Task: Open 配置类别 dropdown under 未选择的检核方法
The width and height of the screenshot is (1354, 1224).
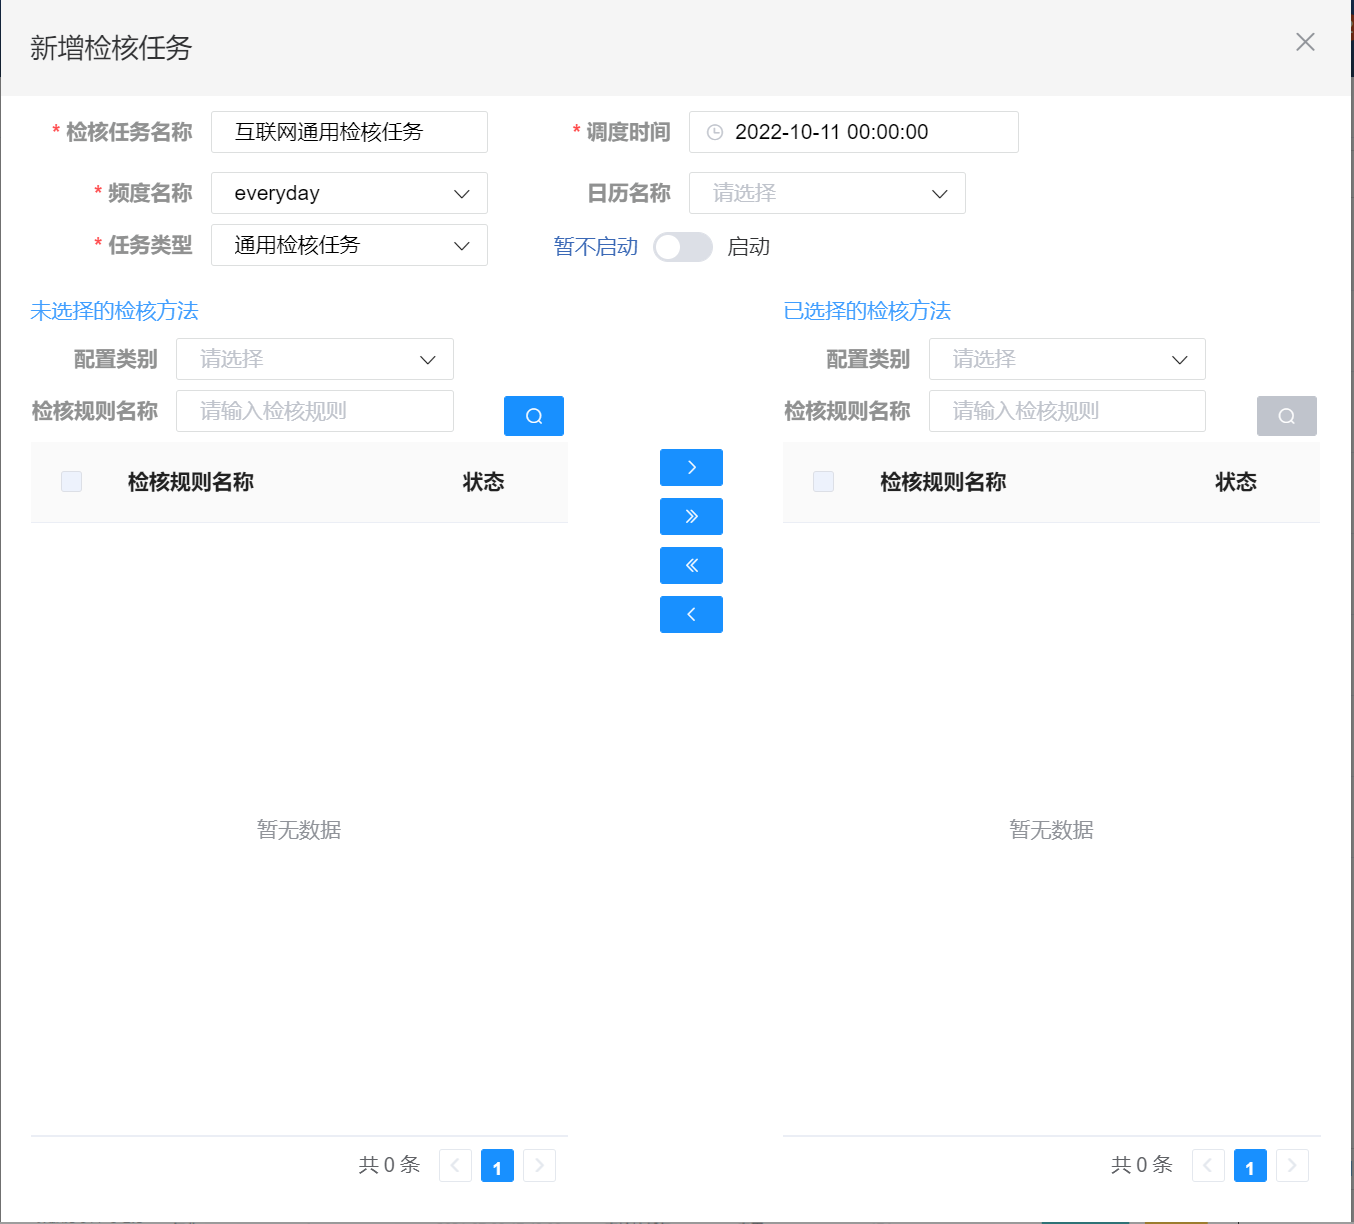Action: tap(315, 359)
